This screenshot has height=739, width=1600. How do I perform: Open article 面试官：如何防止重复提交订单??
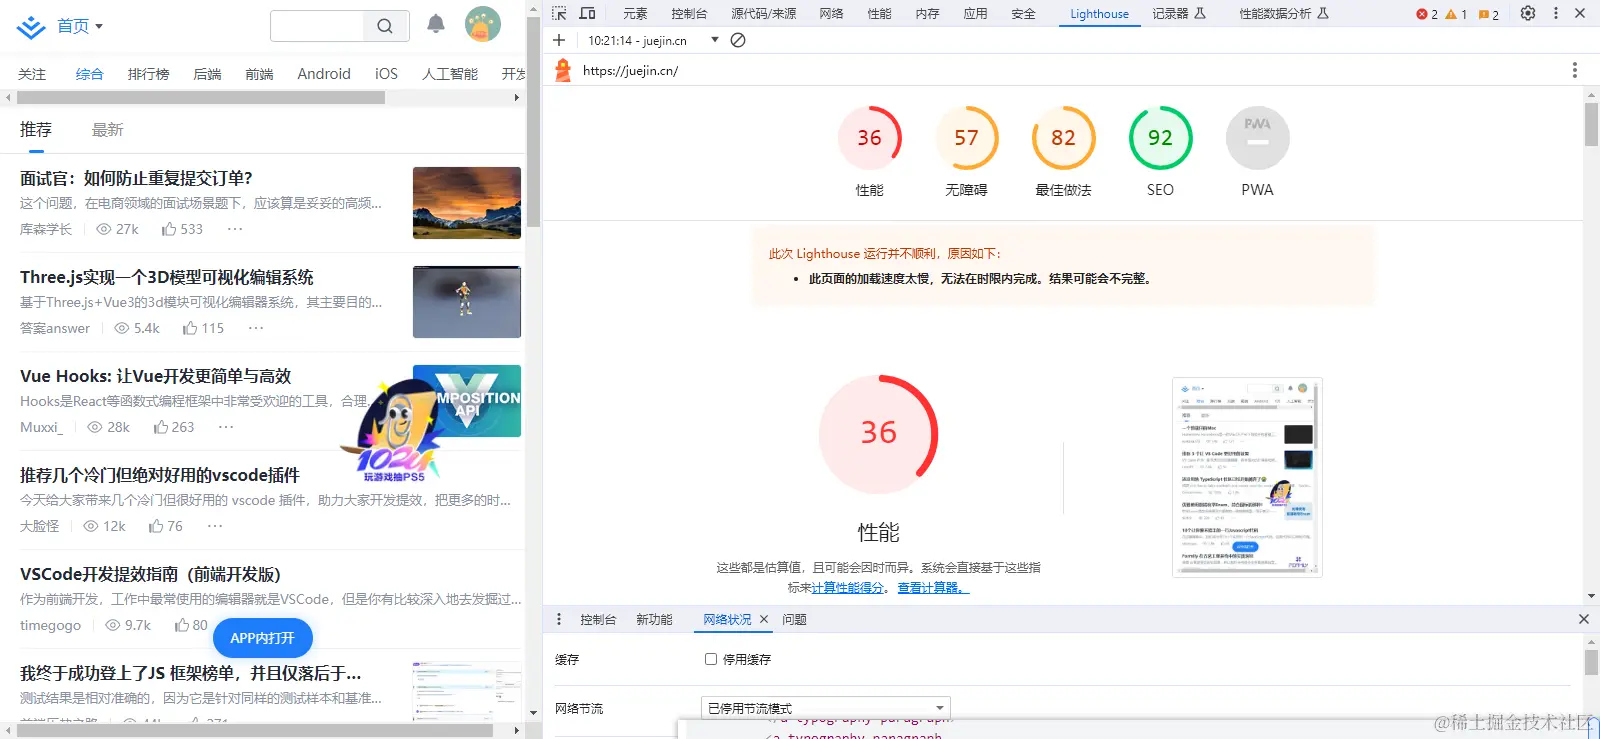tap(136, 178)
